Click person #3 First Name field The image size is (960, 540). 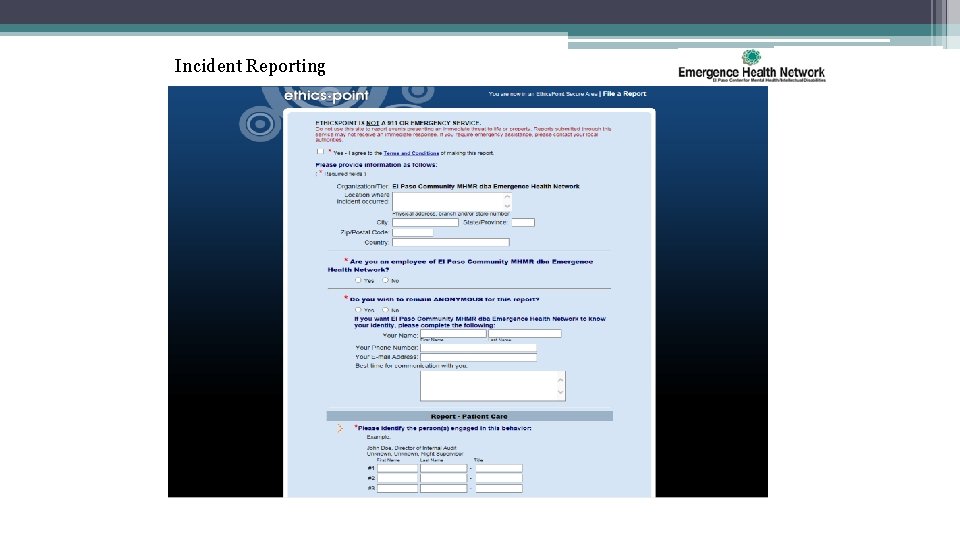(397, 489)
